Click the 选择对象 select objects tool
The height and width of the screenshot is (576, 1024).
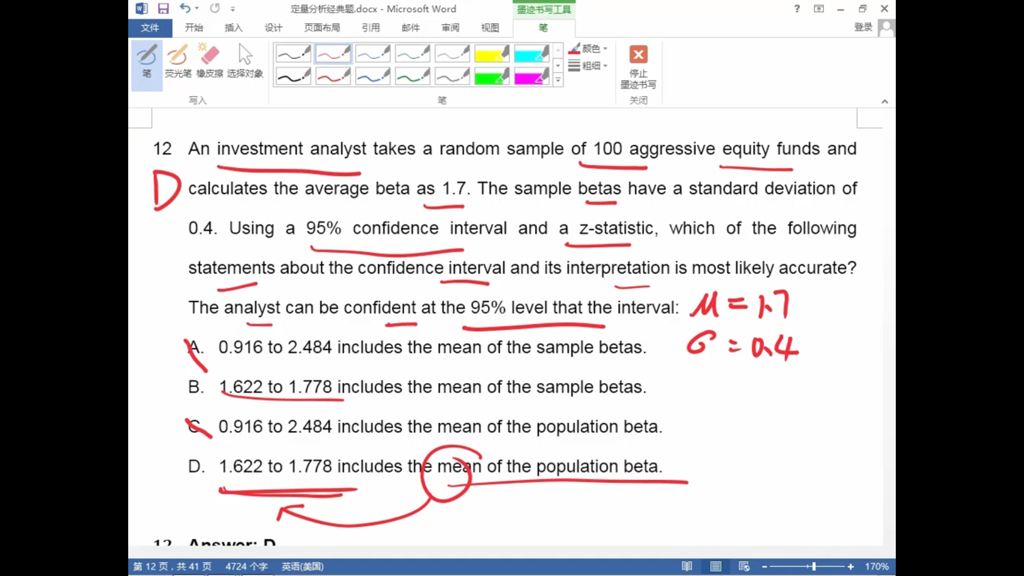point(244,61)
